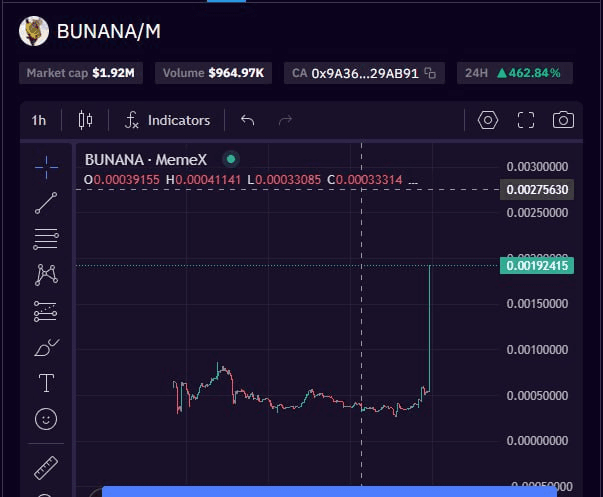
Task: Open the emoji icons tool
Action: [x=46, y=419]
